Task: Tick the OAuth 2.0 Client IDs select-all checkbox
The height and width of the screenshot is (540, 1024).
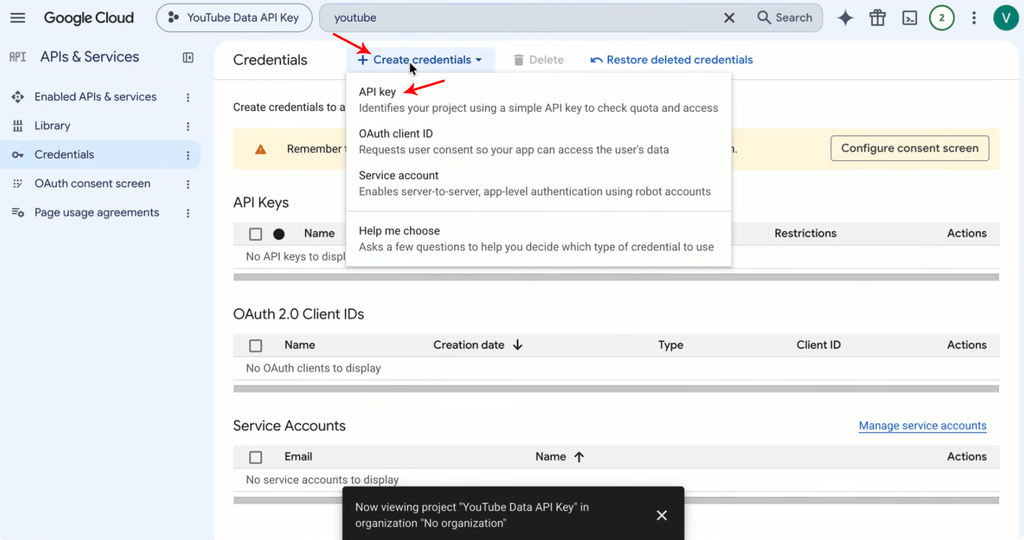Action: coord(255,345)
